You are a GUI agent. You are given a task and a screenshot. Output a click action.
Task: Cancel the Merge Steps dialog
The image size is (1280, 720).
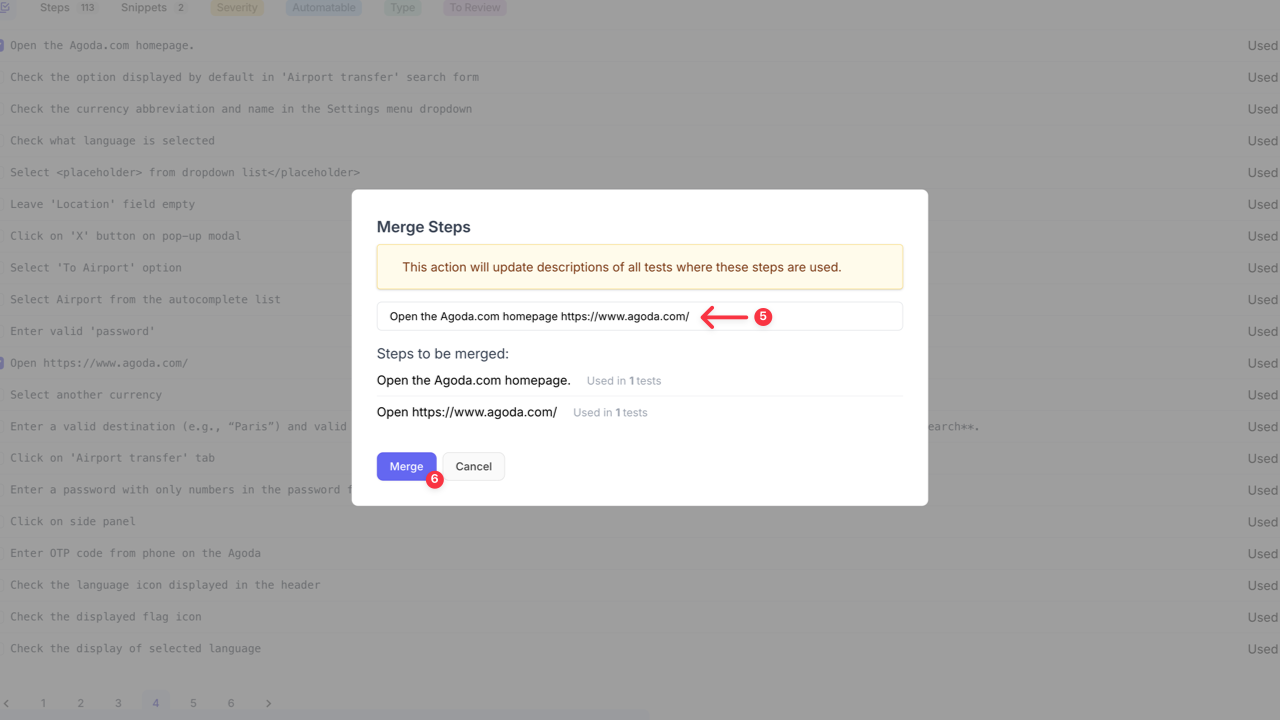(473, 466)
